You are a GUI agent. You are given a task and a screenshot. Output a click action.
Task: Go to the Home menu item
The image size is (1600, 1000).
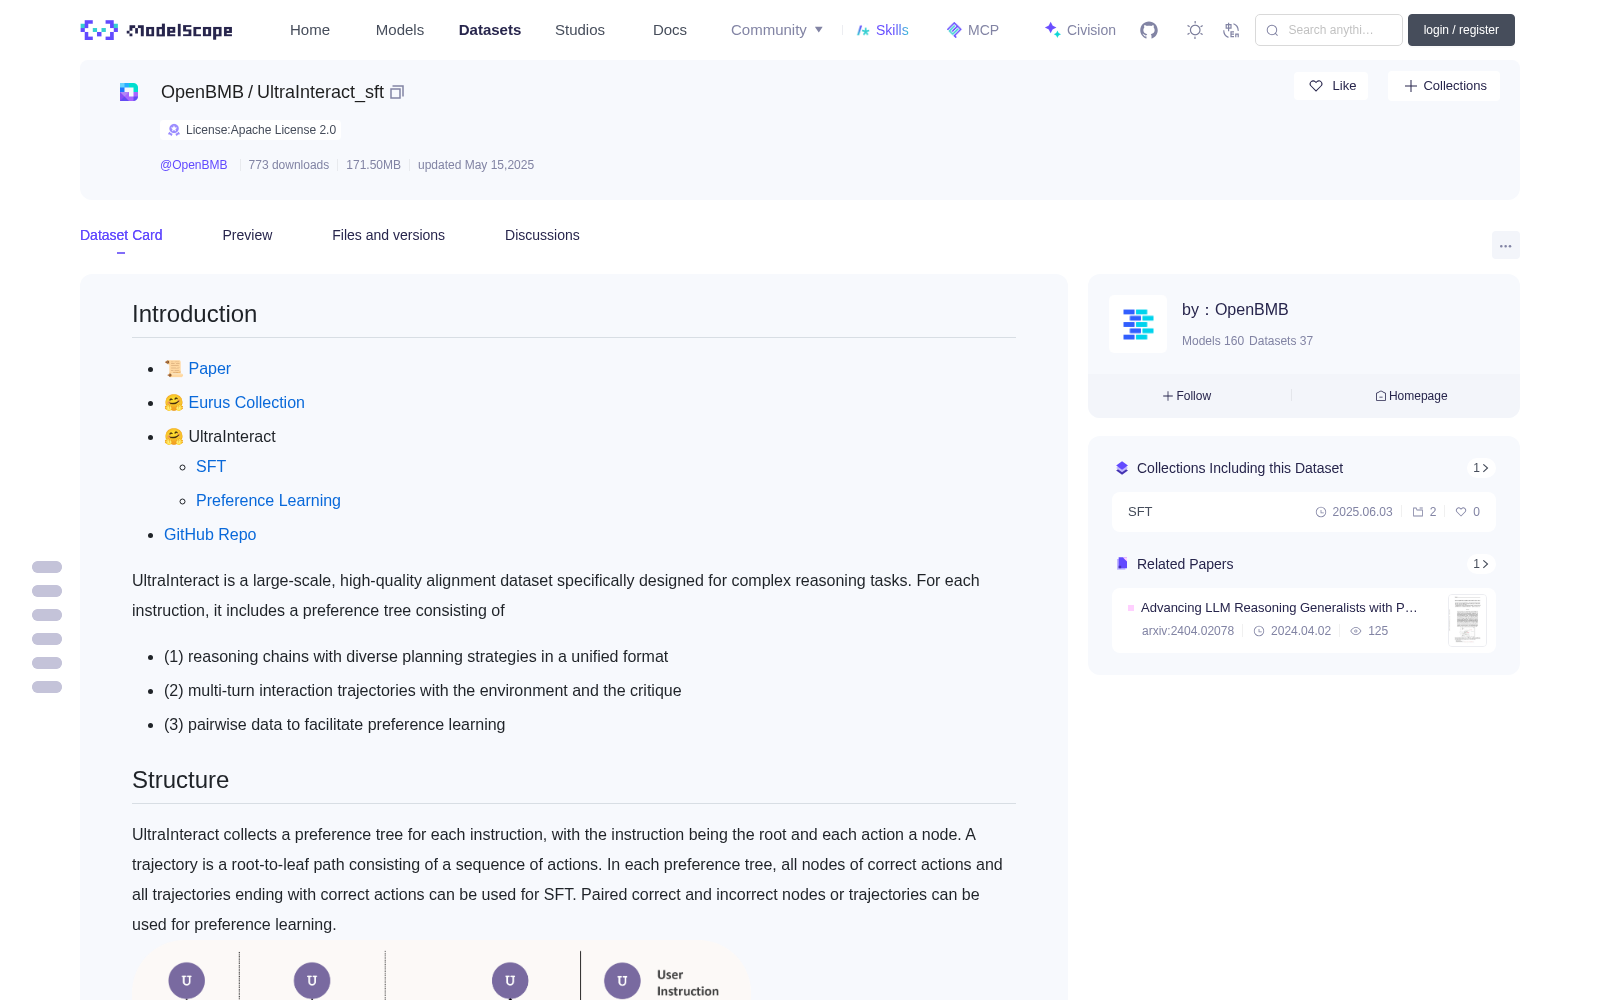click(x=310, y=30)
